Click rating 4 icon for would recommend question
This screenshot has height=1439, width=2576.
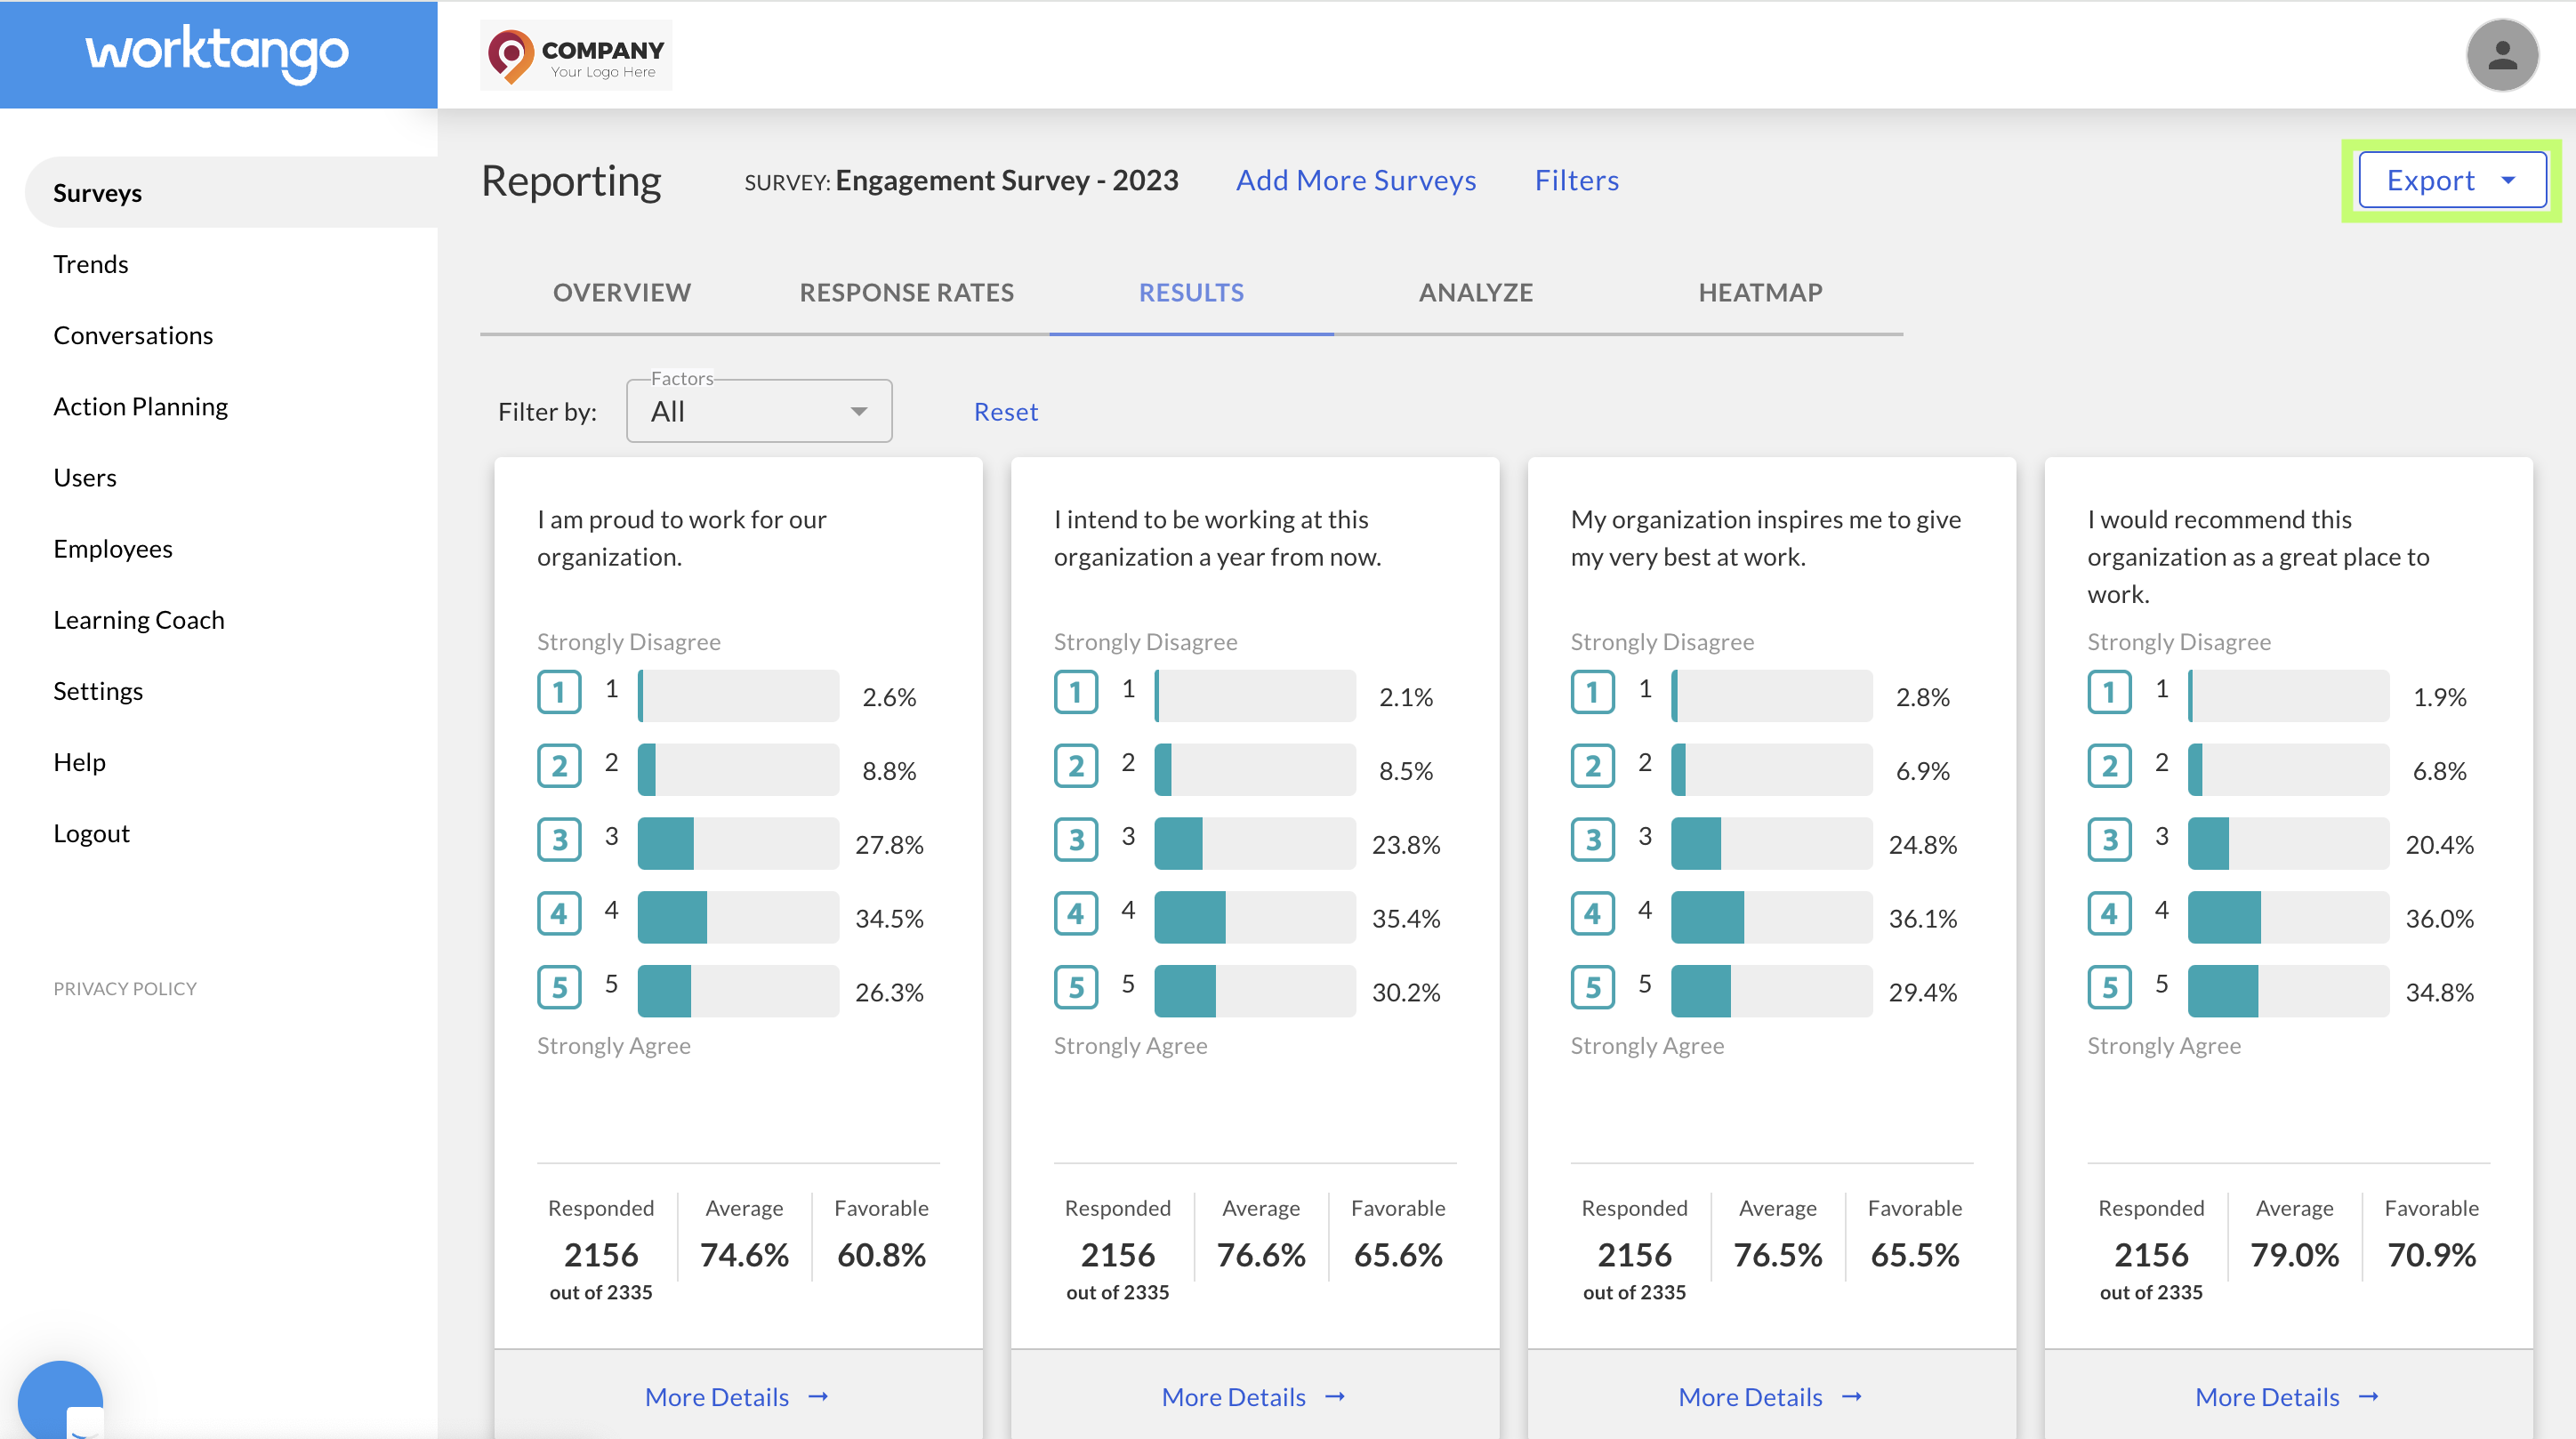(2110, 914)
